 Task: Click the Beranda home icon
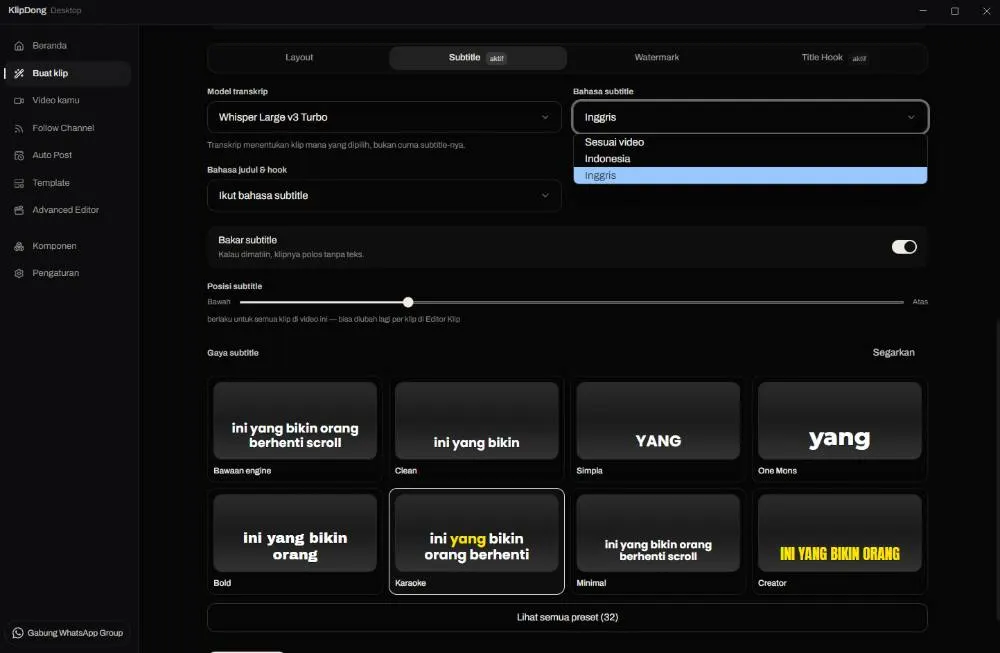pos(19,46)
